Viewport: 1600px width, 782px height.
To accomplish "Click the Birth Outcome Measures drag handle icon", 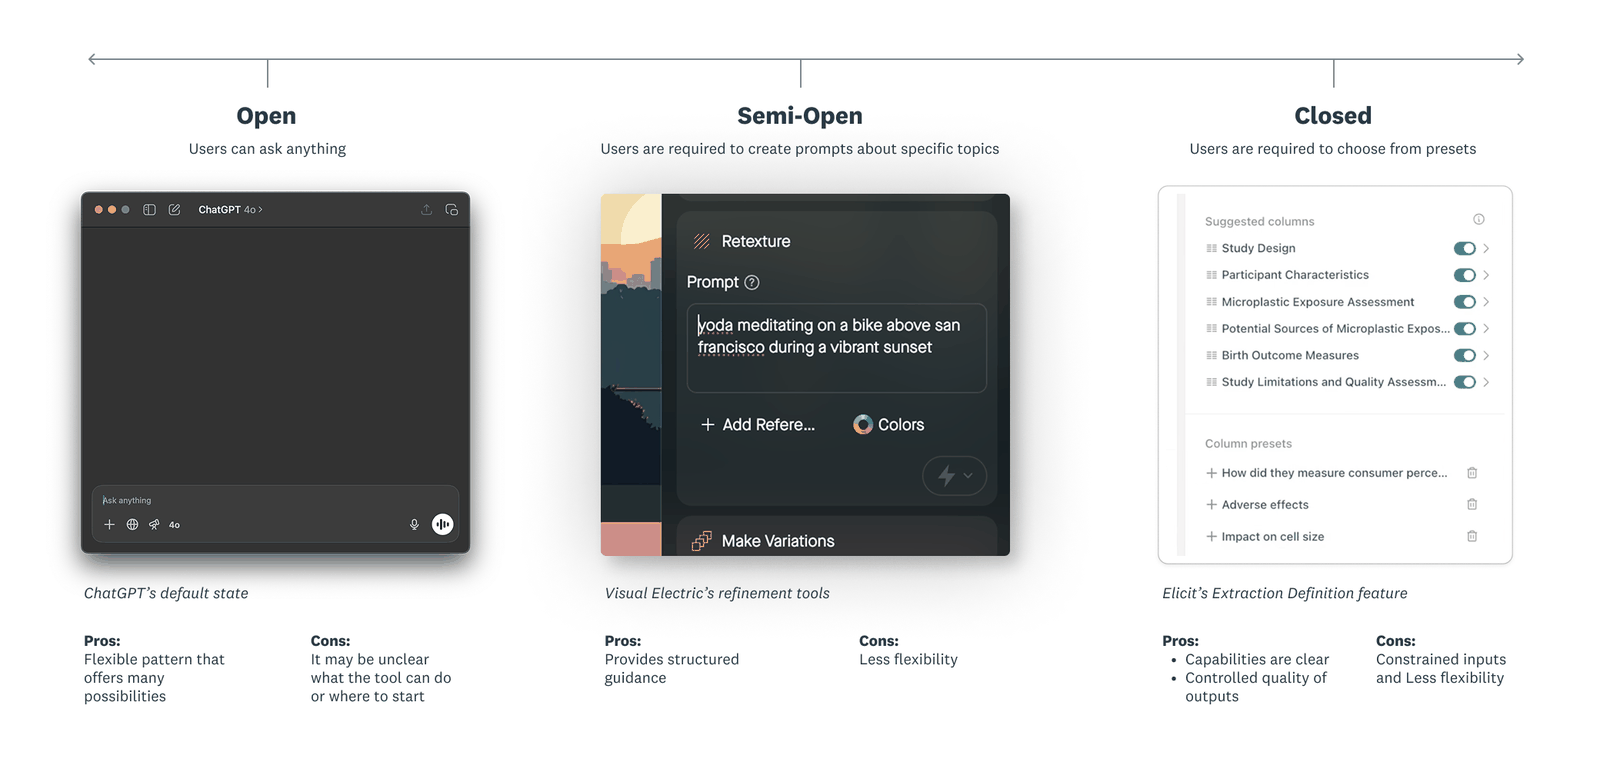I will 1211,355.
